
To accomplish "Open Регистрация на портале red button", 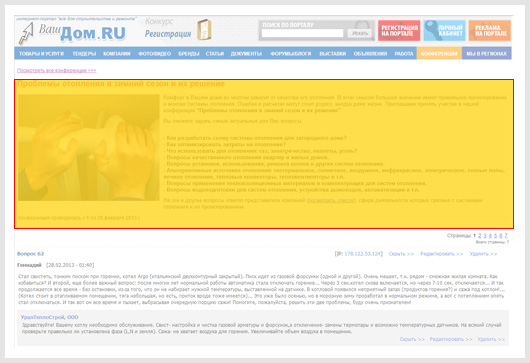I will tap(399, 30).
